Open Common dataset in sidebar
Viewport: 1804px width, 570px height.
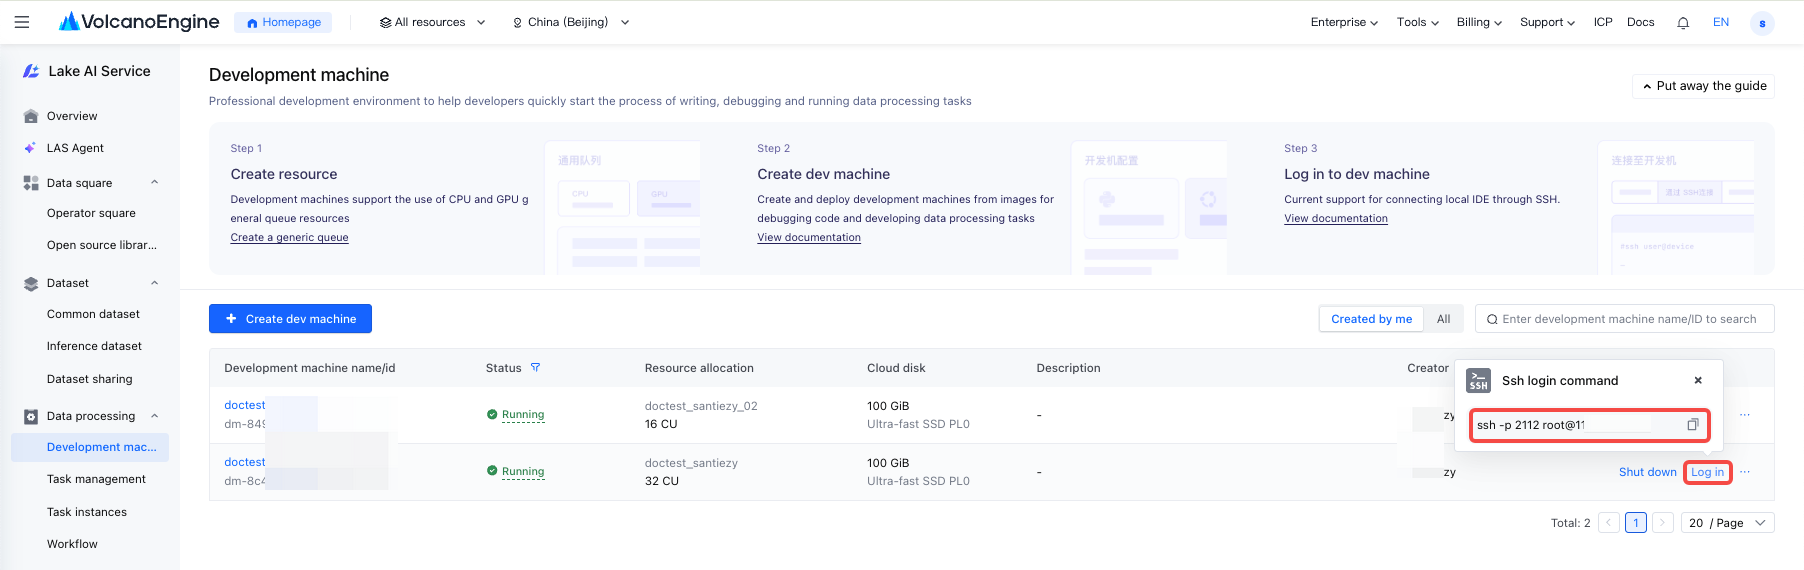pyautogui.click(x=93, y=314)
